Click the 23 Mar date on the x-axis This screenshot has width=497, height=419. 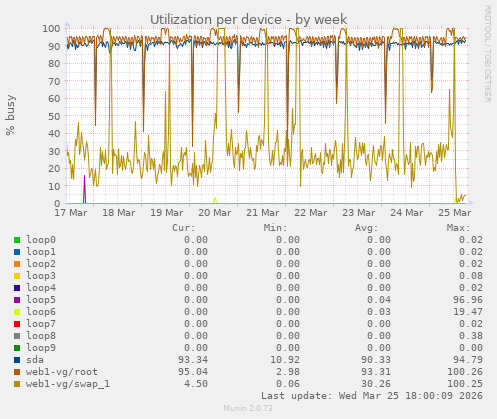click(x=359, y=213)
